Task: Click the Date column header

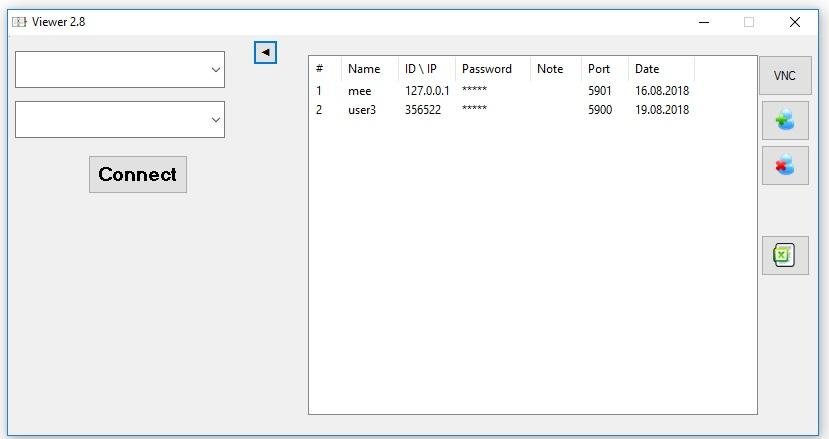Action: coord(661,69)
